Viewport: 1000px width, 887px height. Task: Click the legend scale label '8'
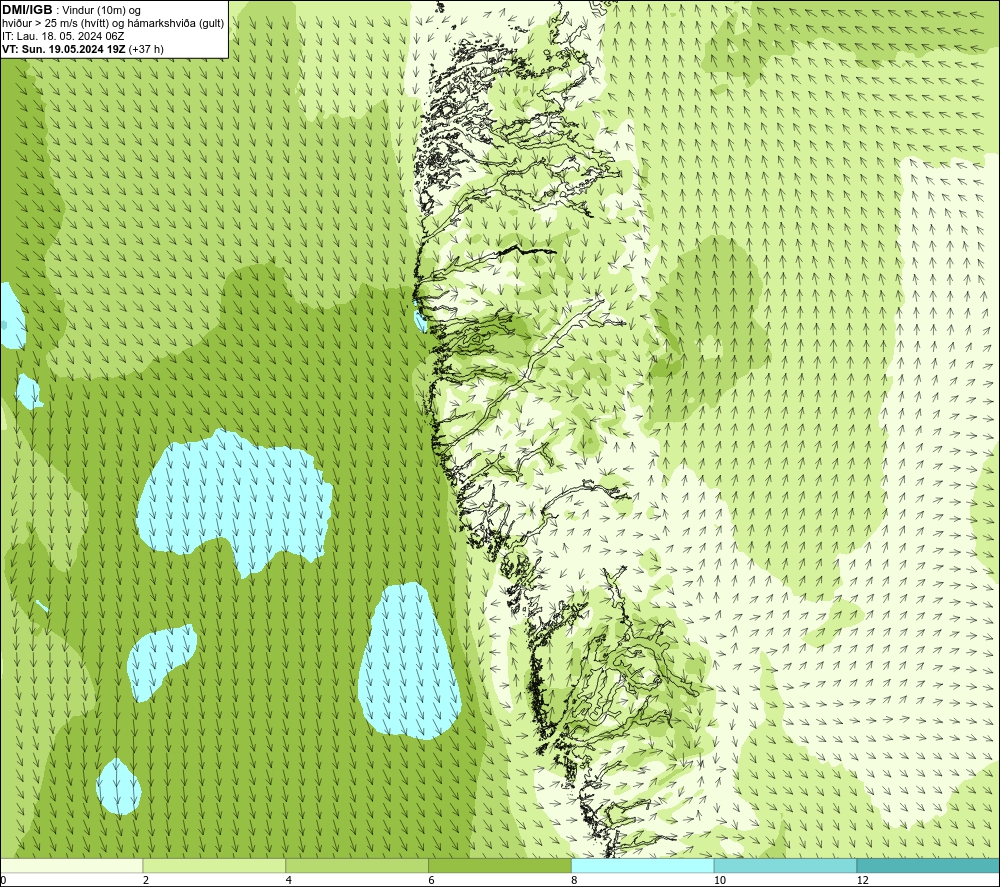click(x=574, y=880)
